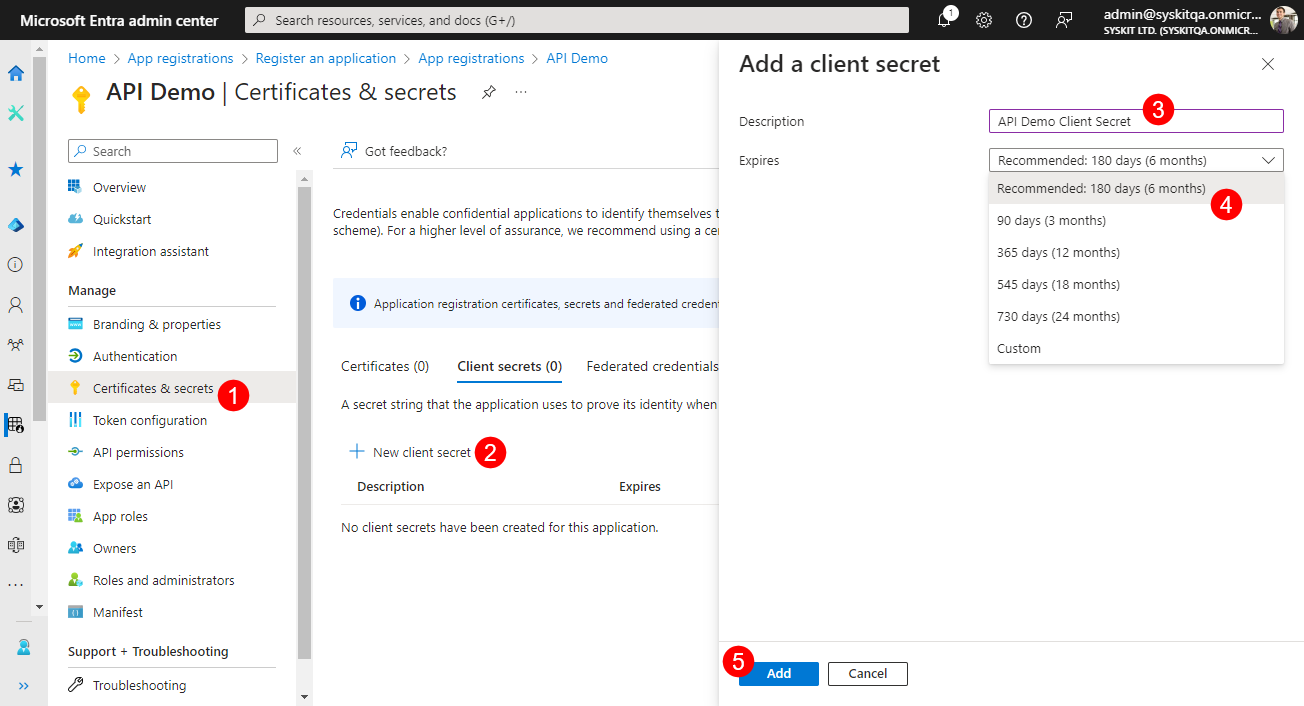Pin the API Demo page

(x=488, y=93)
